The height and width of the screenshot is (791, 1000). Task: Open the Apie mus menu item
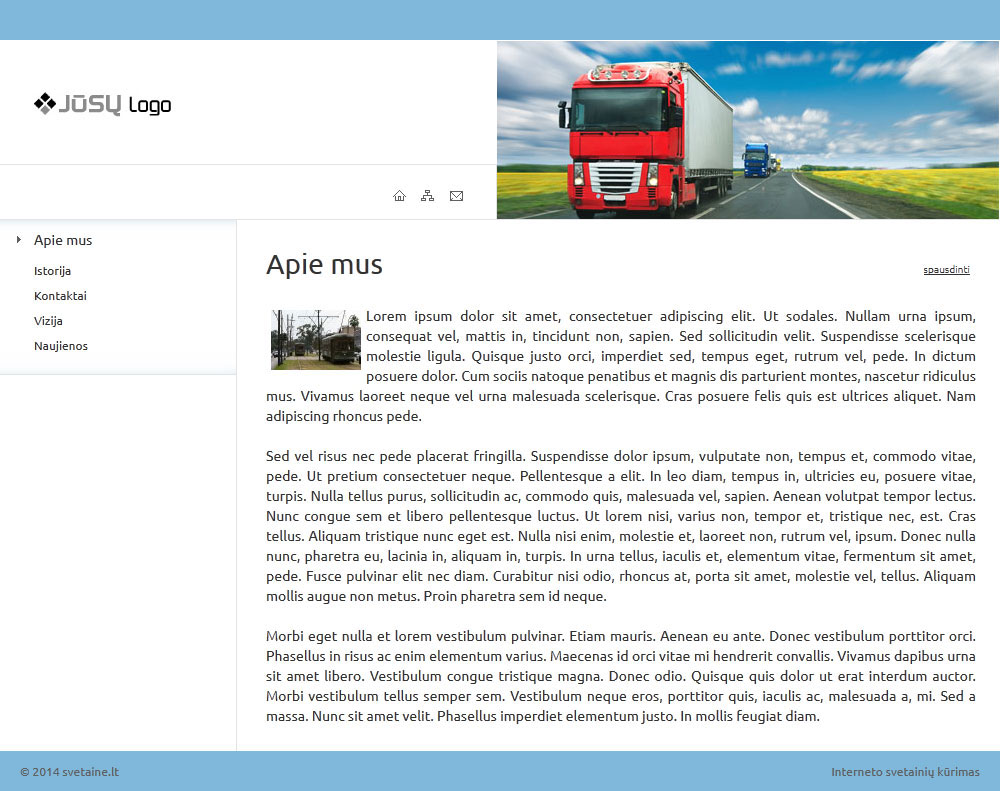(x=63, y=240)
